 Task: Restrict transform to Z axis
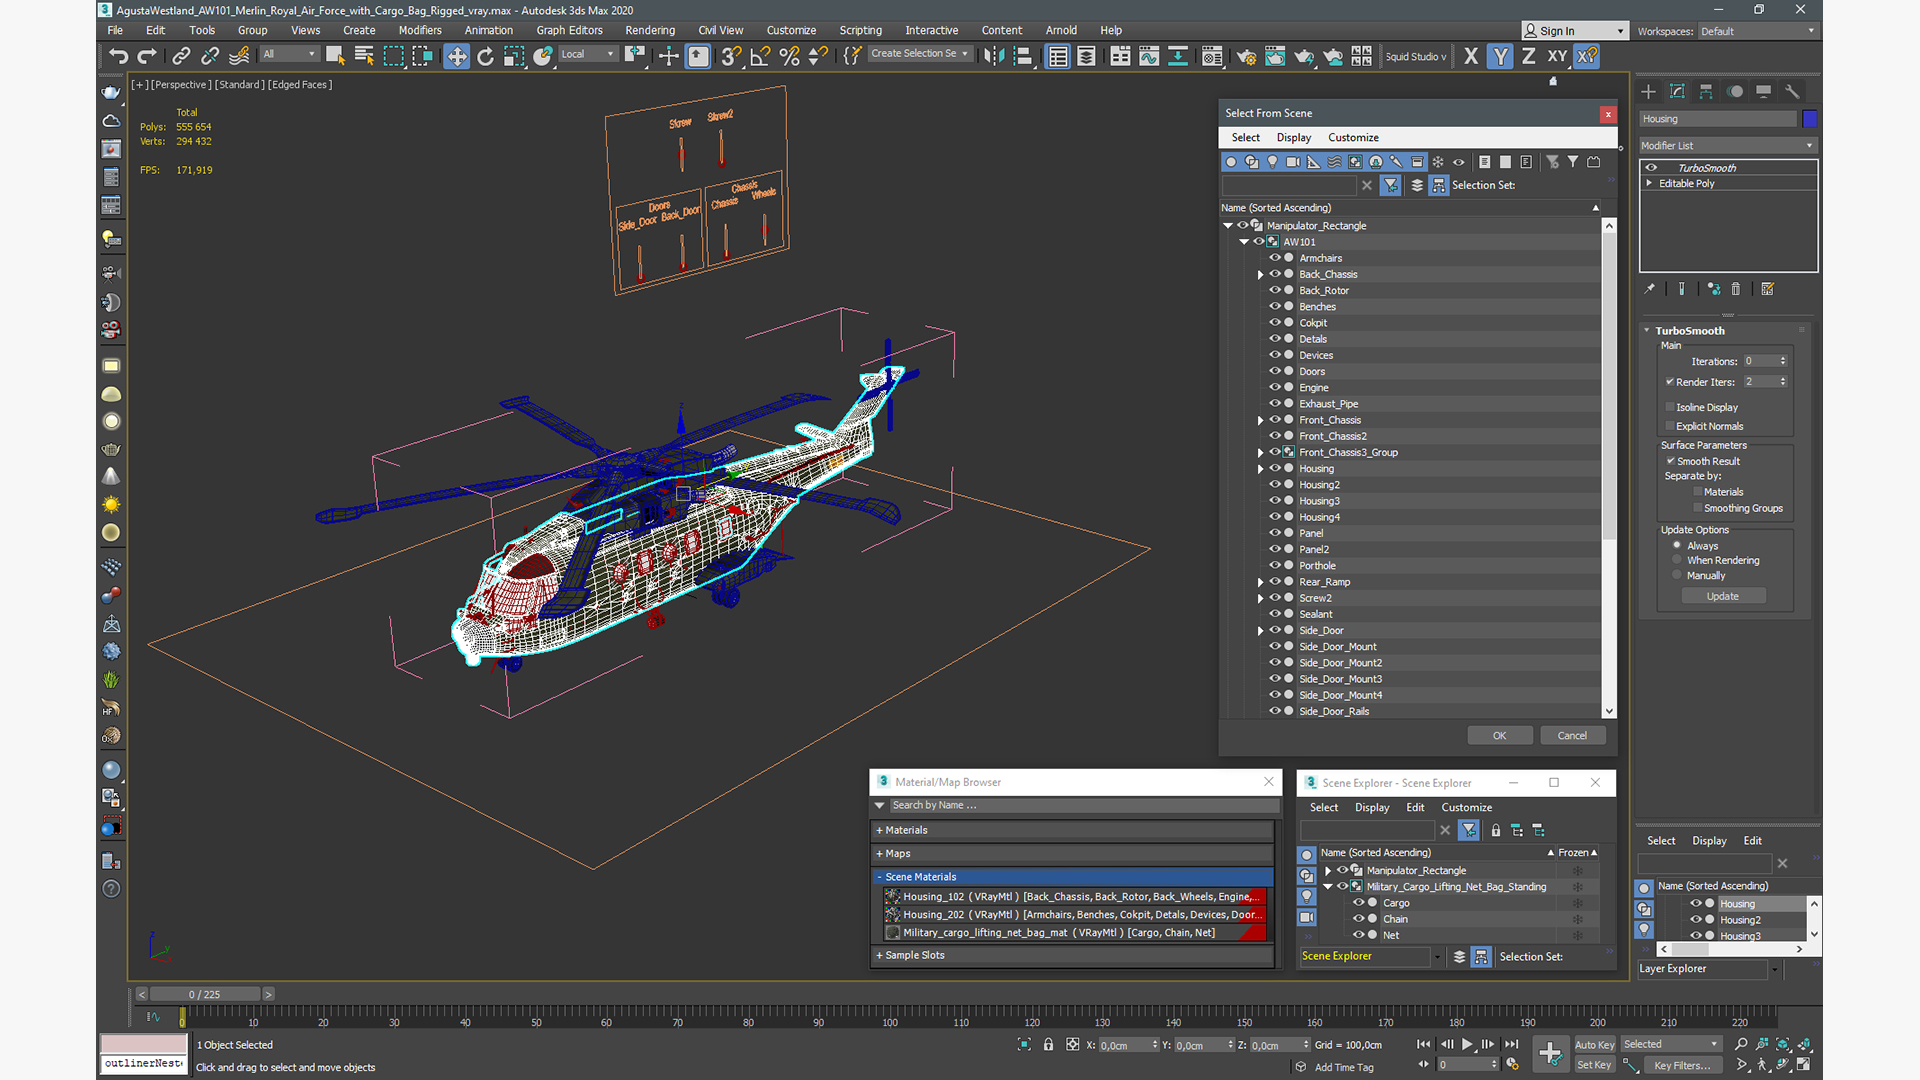(1529, 56)
